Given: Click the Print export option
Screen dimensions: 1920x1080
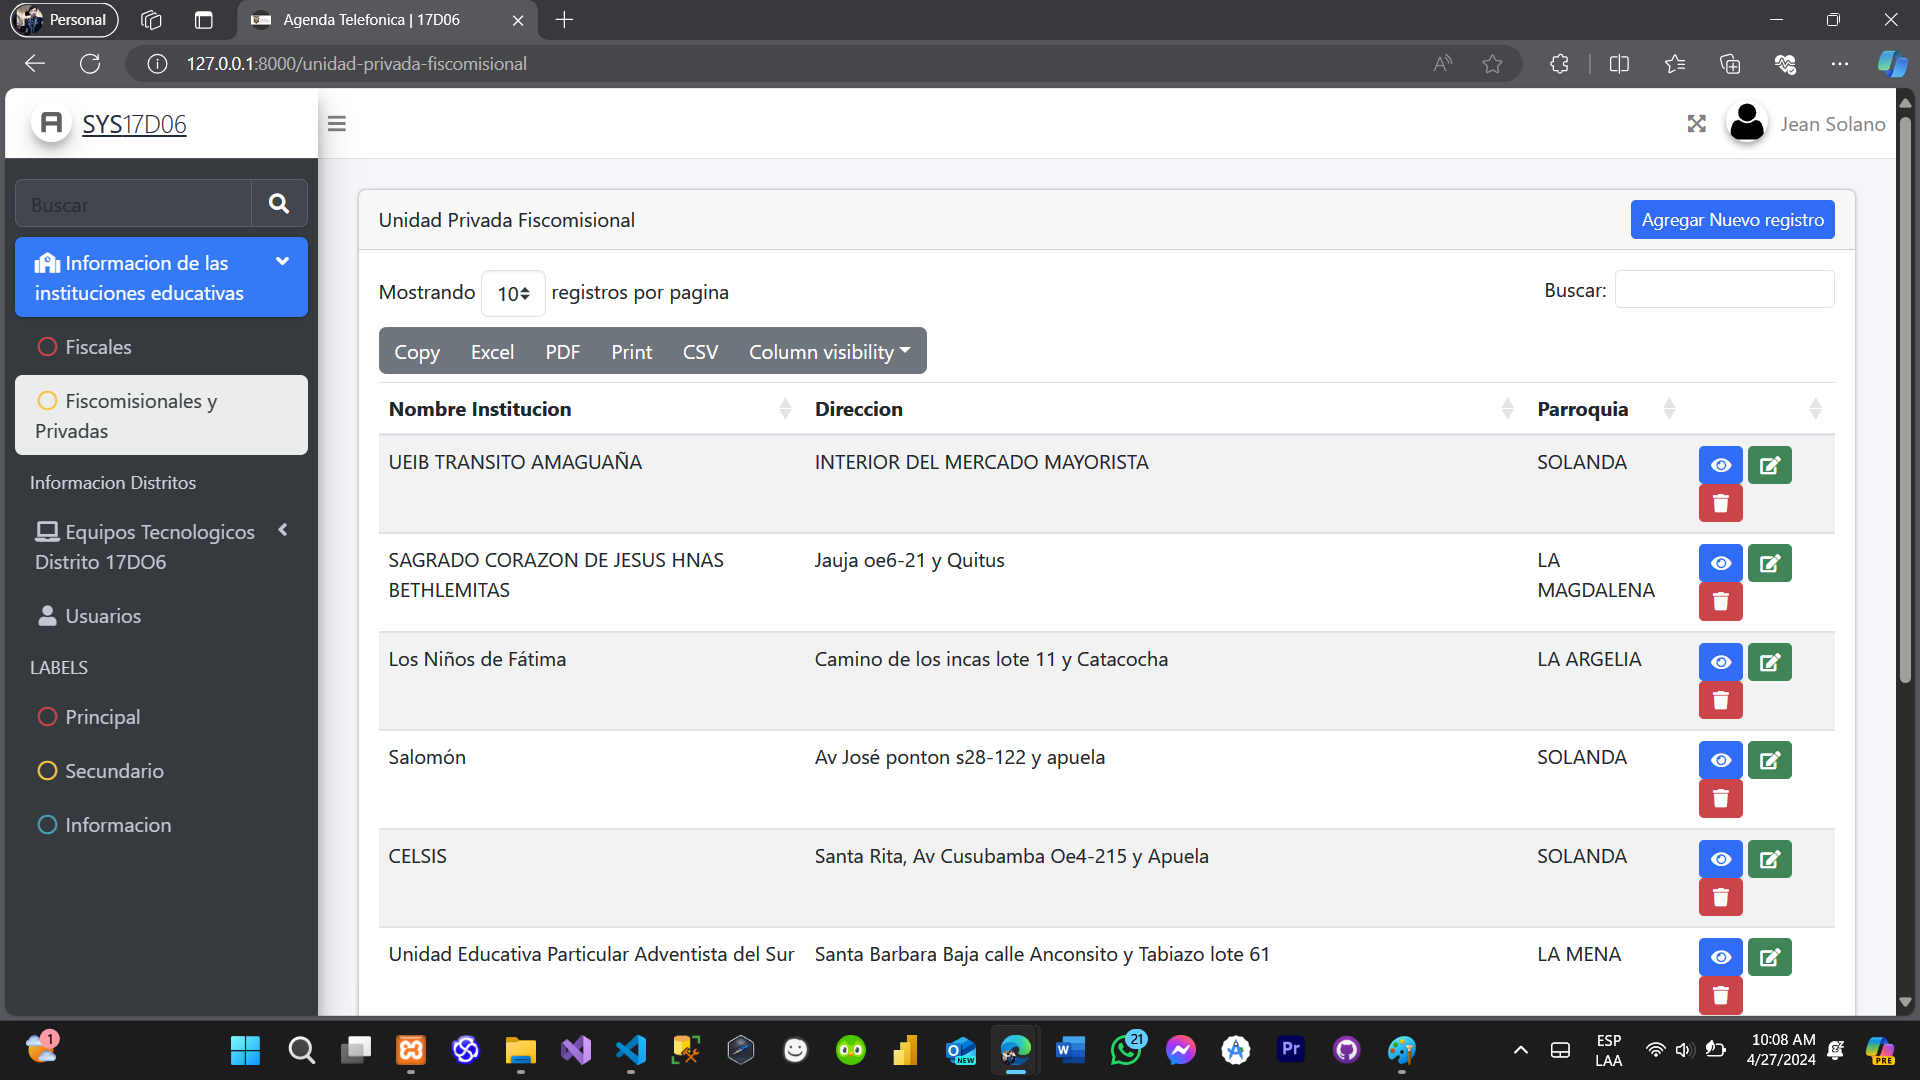Looking at the screenshot, I should [630, 351].
